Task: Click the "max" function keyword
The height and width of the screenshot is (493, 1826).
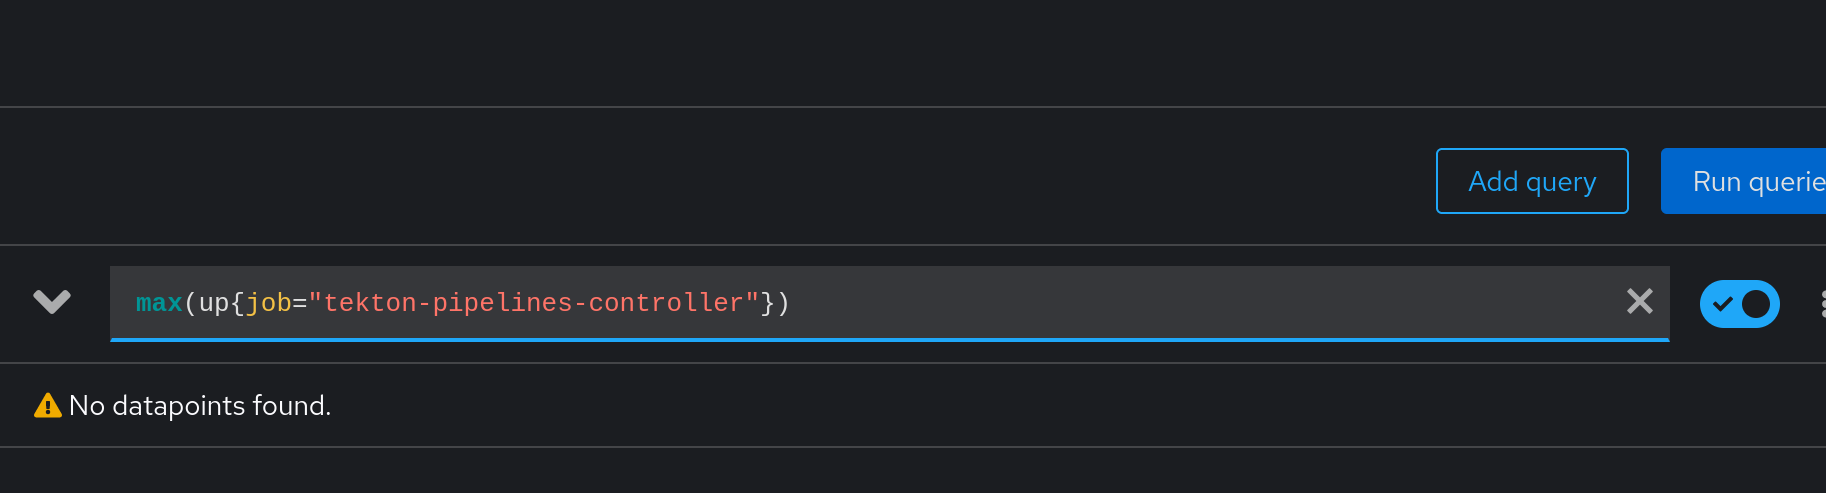Action: click(159, 303)
